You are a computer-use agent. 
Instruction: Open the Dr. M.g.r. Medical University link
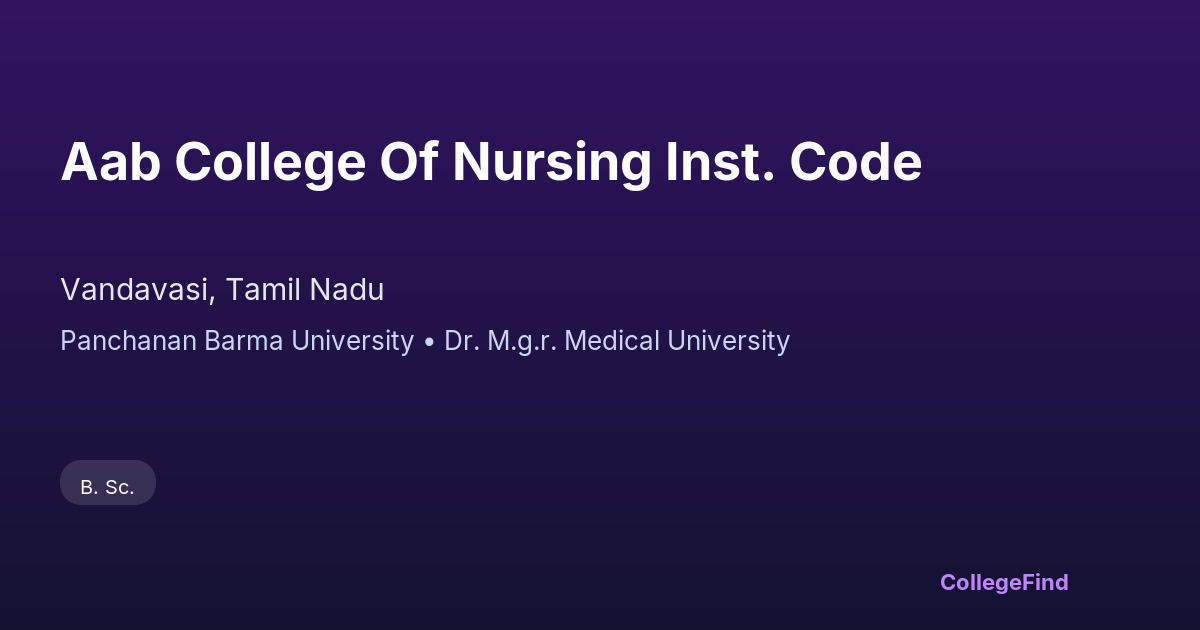click(617, 341)
